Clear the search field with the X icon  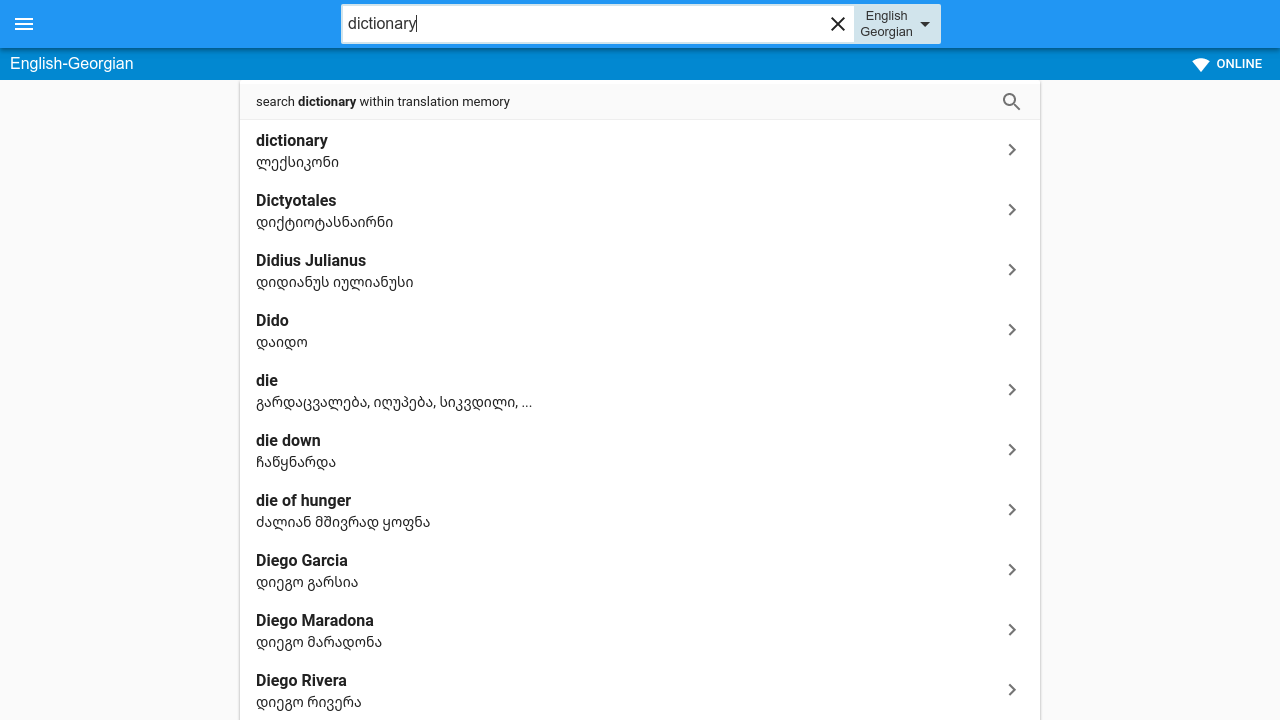click(x=838, y=24)
